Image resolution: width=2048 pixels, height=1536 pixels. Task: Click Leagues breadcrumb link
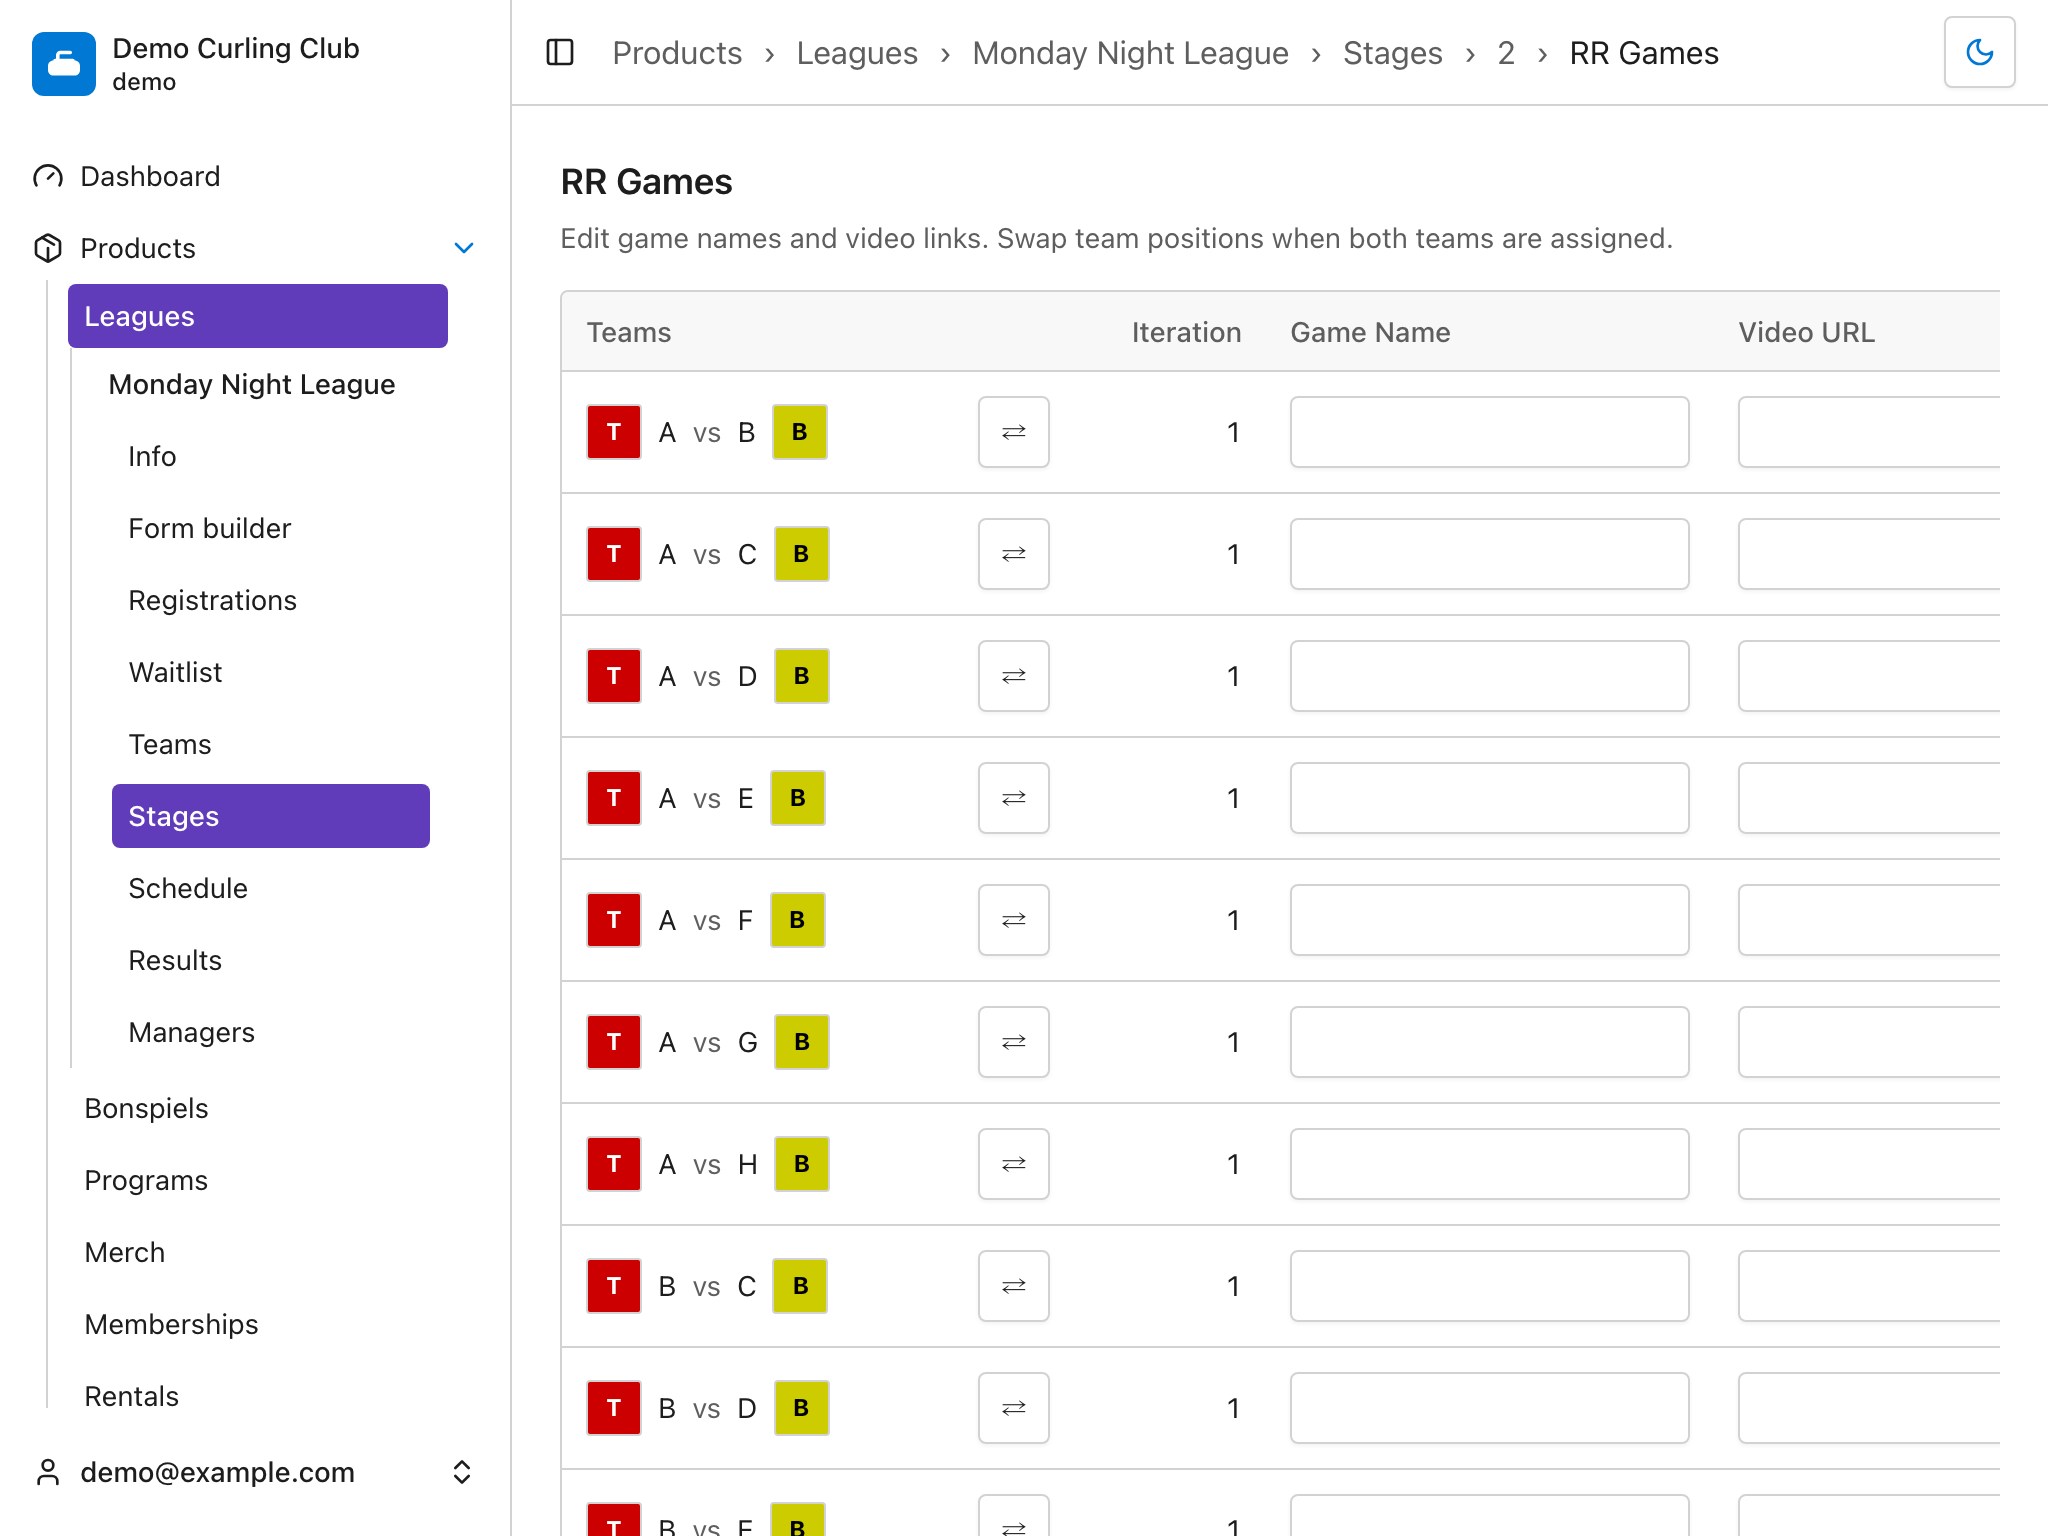857,53
